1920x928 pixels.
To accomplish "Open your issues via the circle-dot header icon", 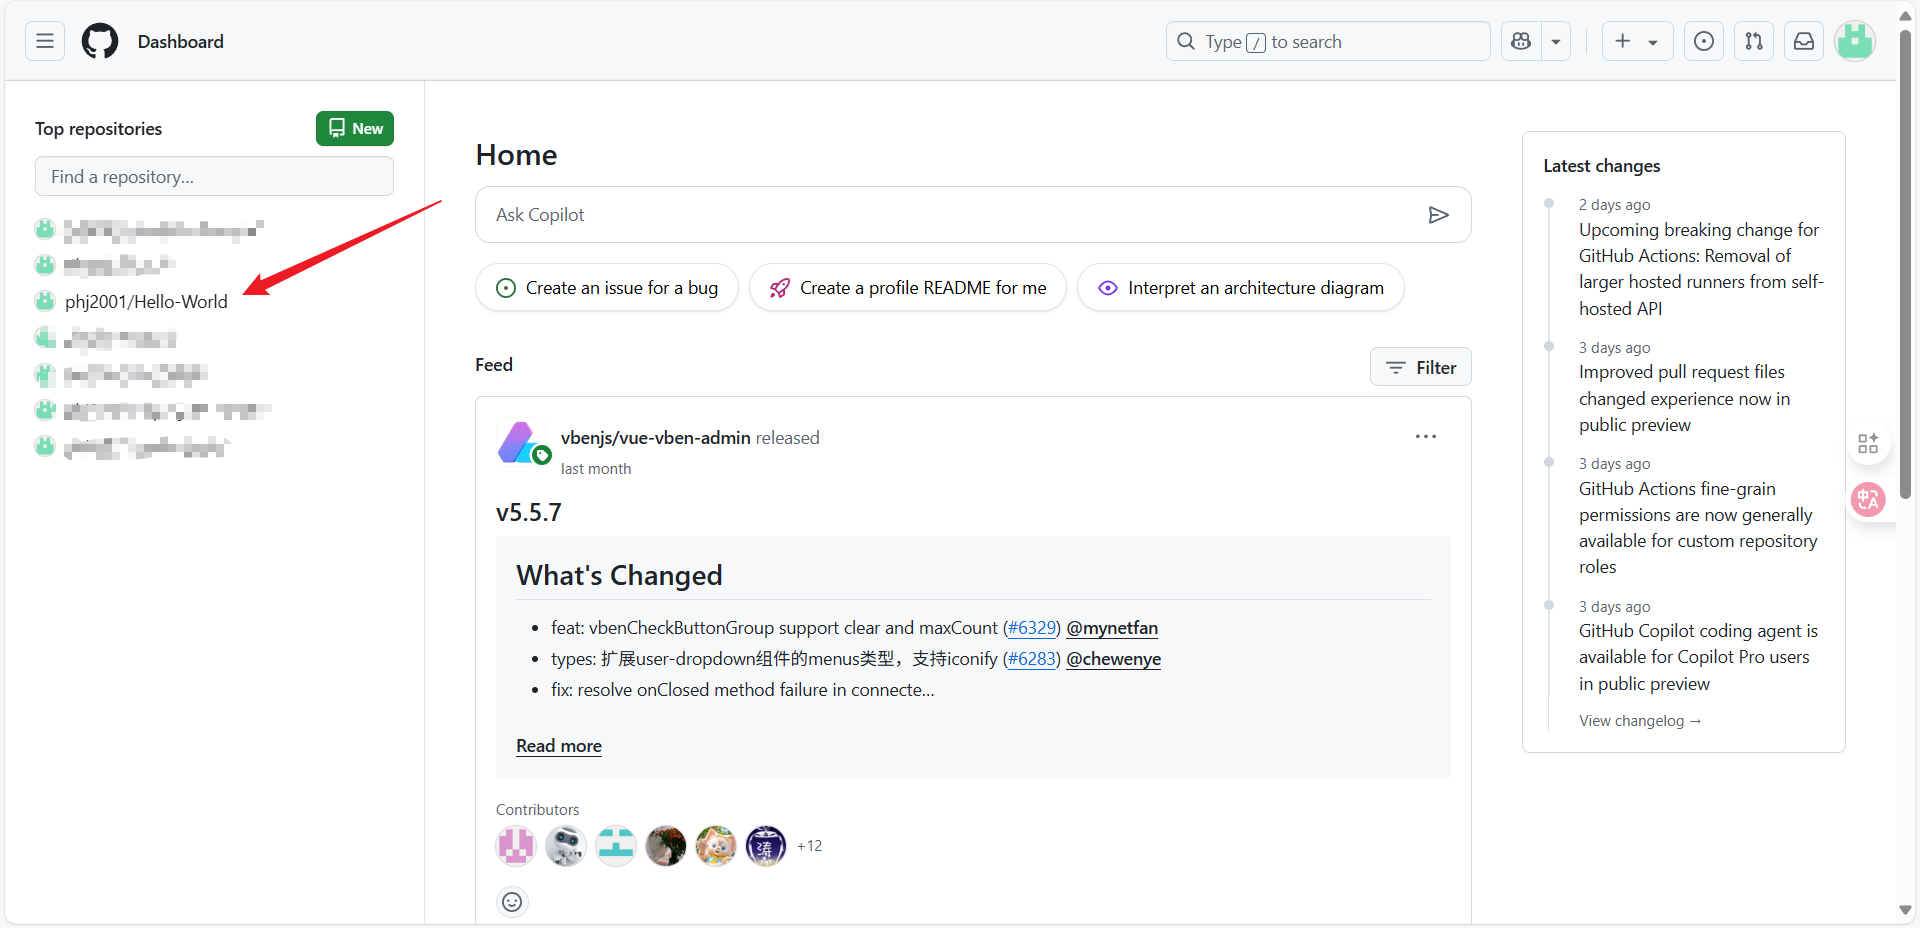I will (x=1703, y=41).
